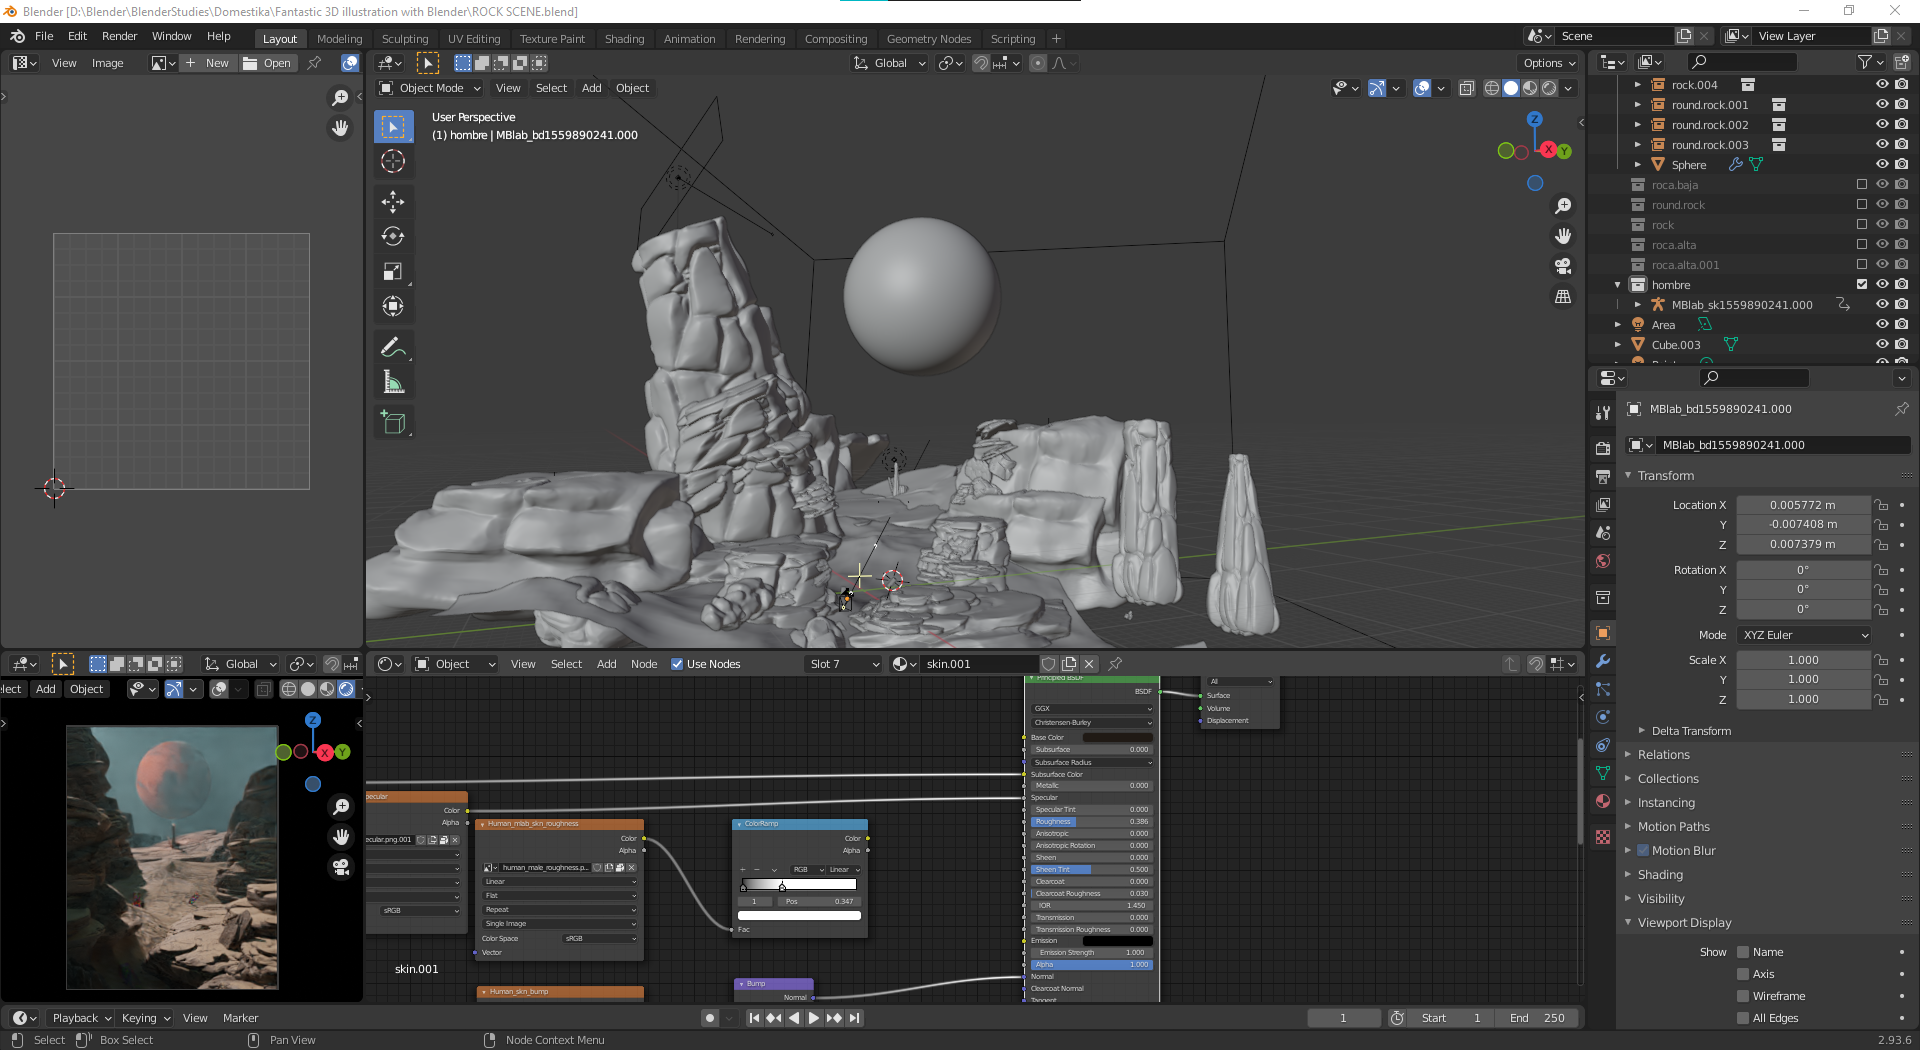1920x1050 pixels.
Task: Open the Material properties tab
Action: click(1603, 801)
